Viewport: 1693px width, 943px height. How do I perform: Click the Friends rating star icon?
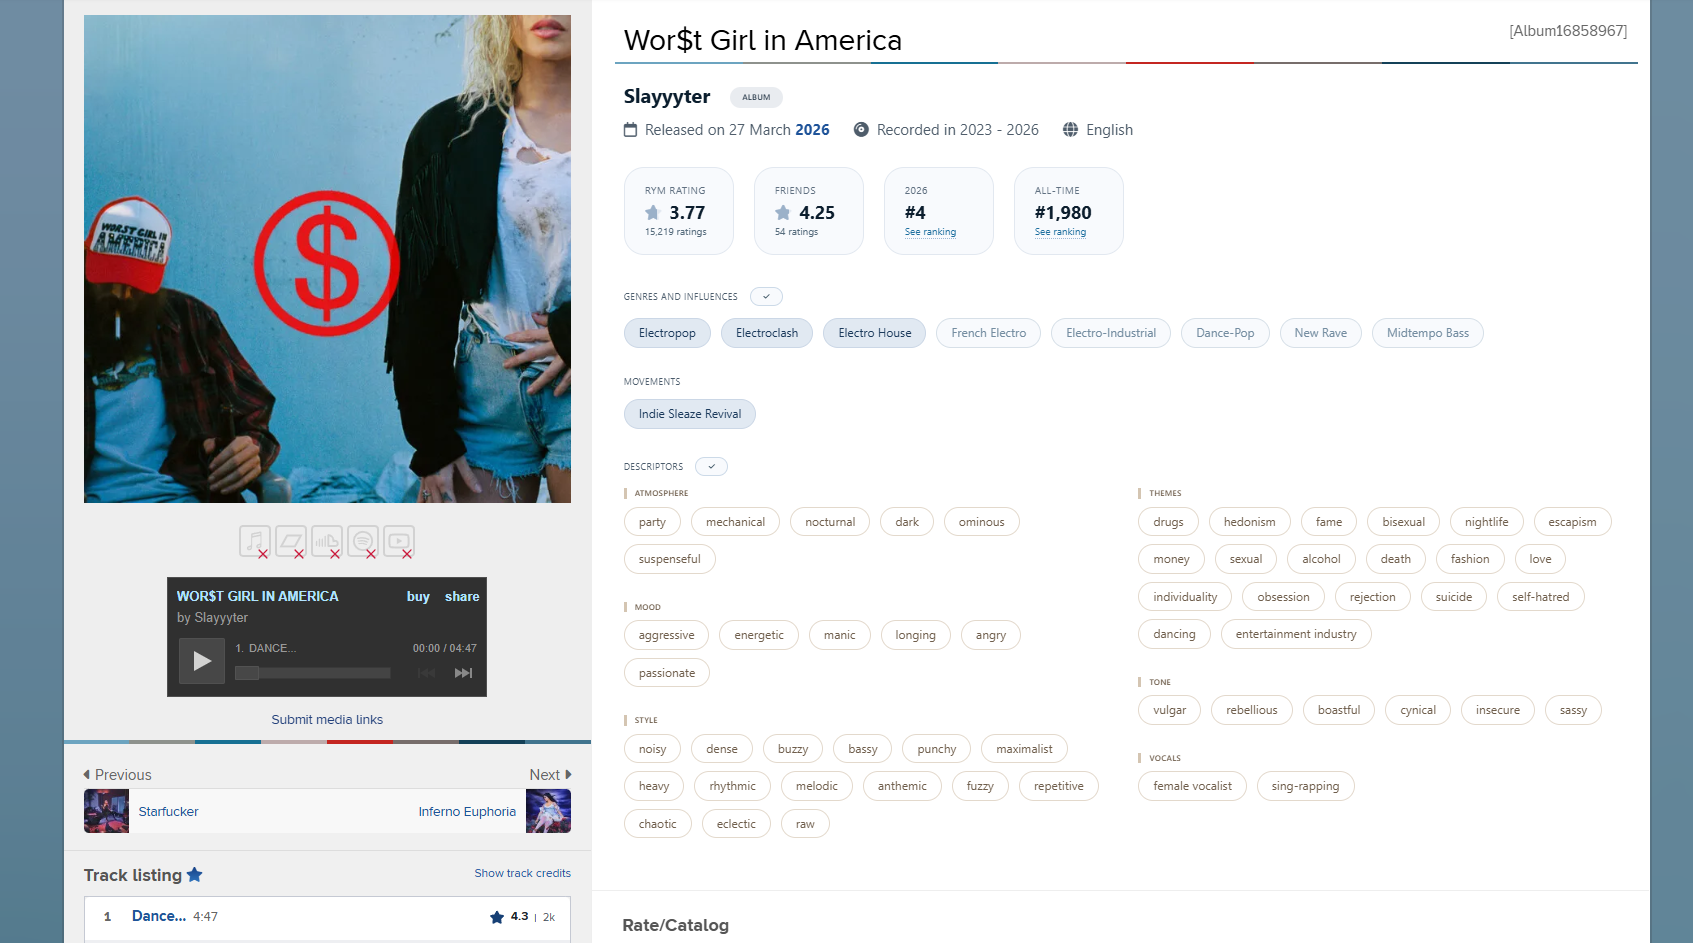783,212
